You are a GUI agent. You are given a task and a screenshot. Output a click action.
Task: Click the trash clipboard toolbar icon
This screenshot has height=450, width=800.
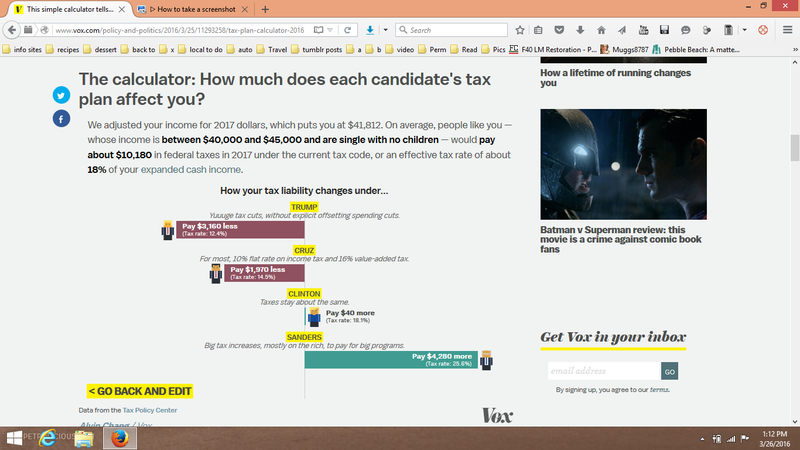(x=728, y=30)
